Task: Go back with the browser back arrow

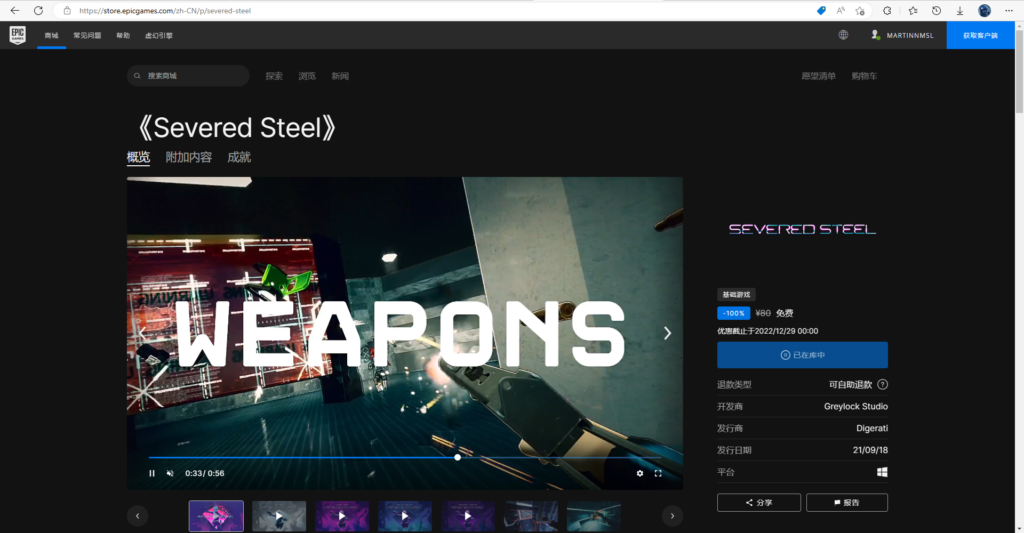Action: pos(14,10)
